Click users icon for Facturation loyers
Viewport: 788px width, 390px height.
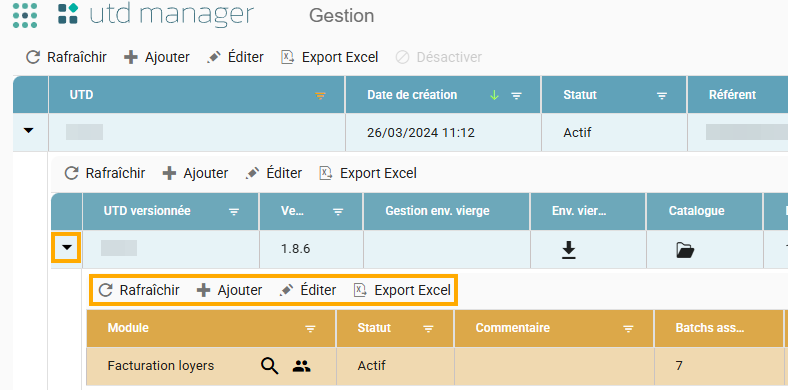pos(302,366)
